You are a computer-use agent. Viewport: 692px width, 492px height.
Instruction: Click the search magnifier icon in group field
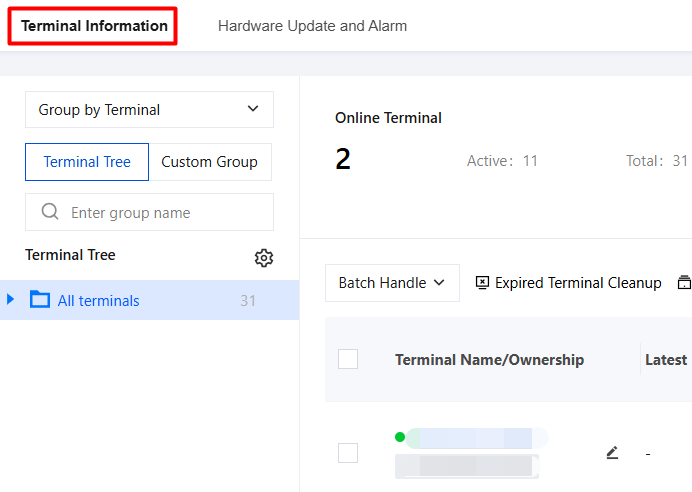tap(50, 211)
